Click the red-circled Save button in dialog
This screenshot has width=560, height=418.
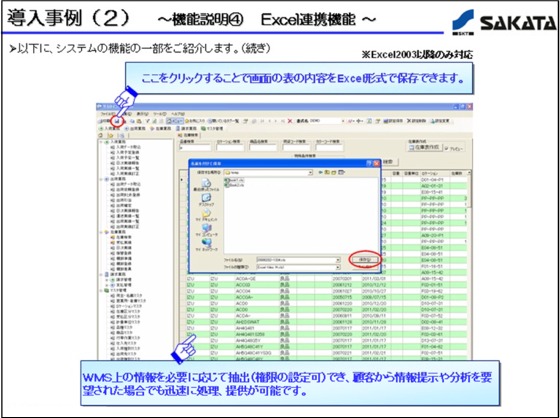pos(364,260)
